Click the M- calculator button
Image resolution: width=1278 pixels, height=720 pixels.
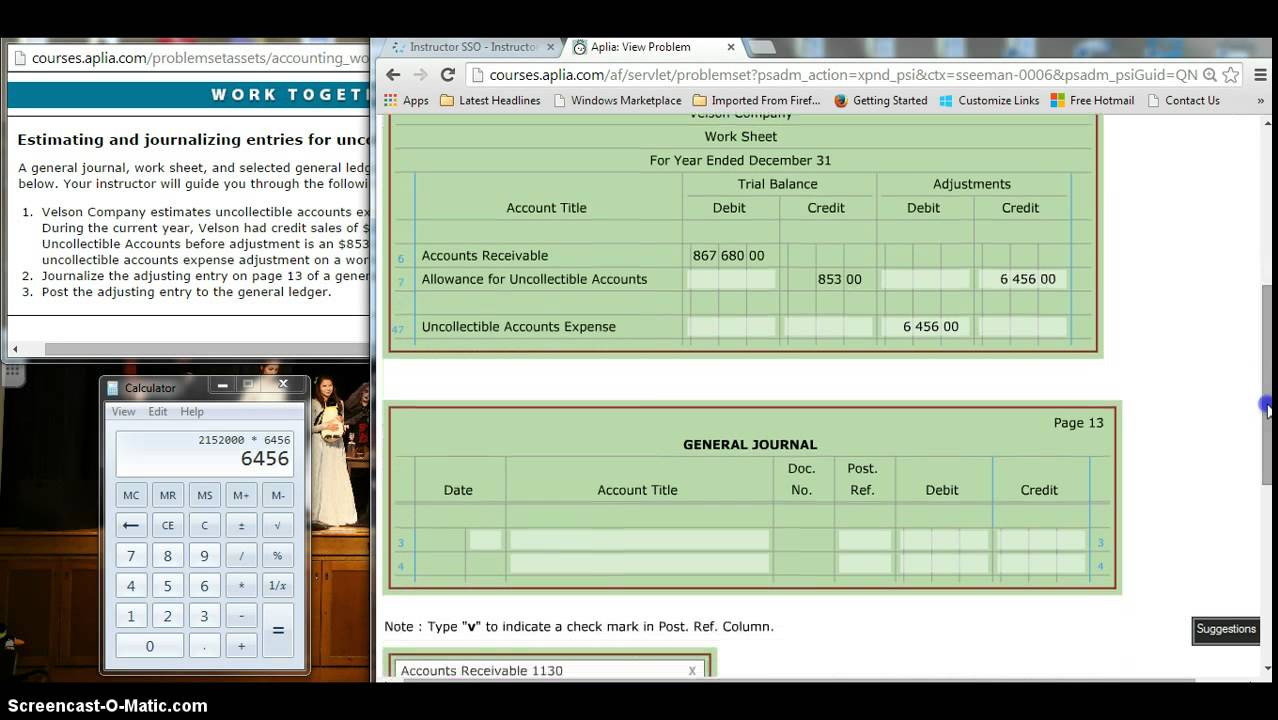tap(278, 495)
